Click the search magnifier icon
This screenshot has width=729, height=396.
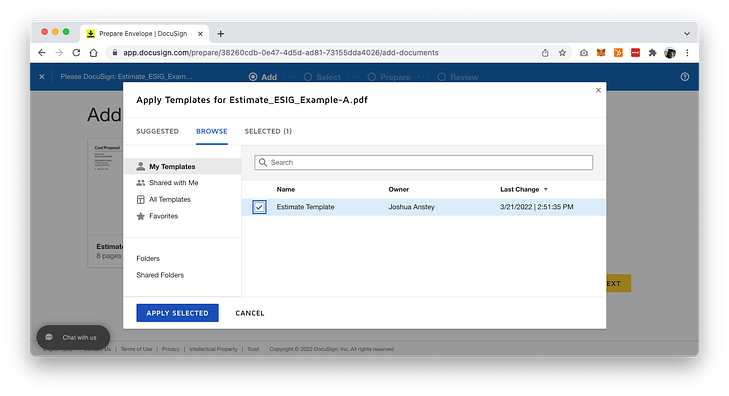263,162
